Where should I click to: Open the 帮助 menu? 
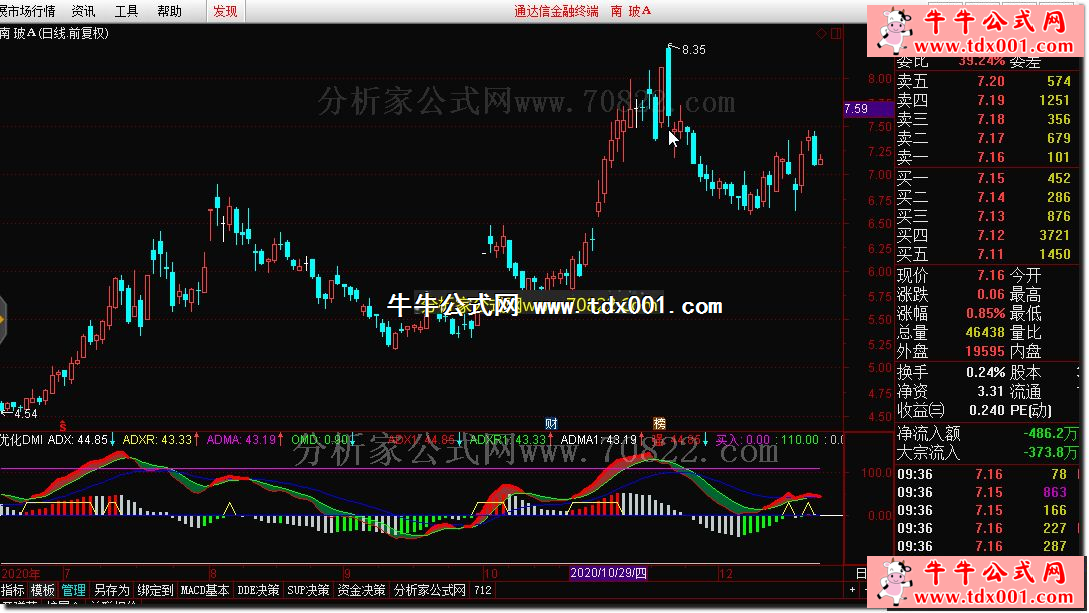click(x=169, y=11)
